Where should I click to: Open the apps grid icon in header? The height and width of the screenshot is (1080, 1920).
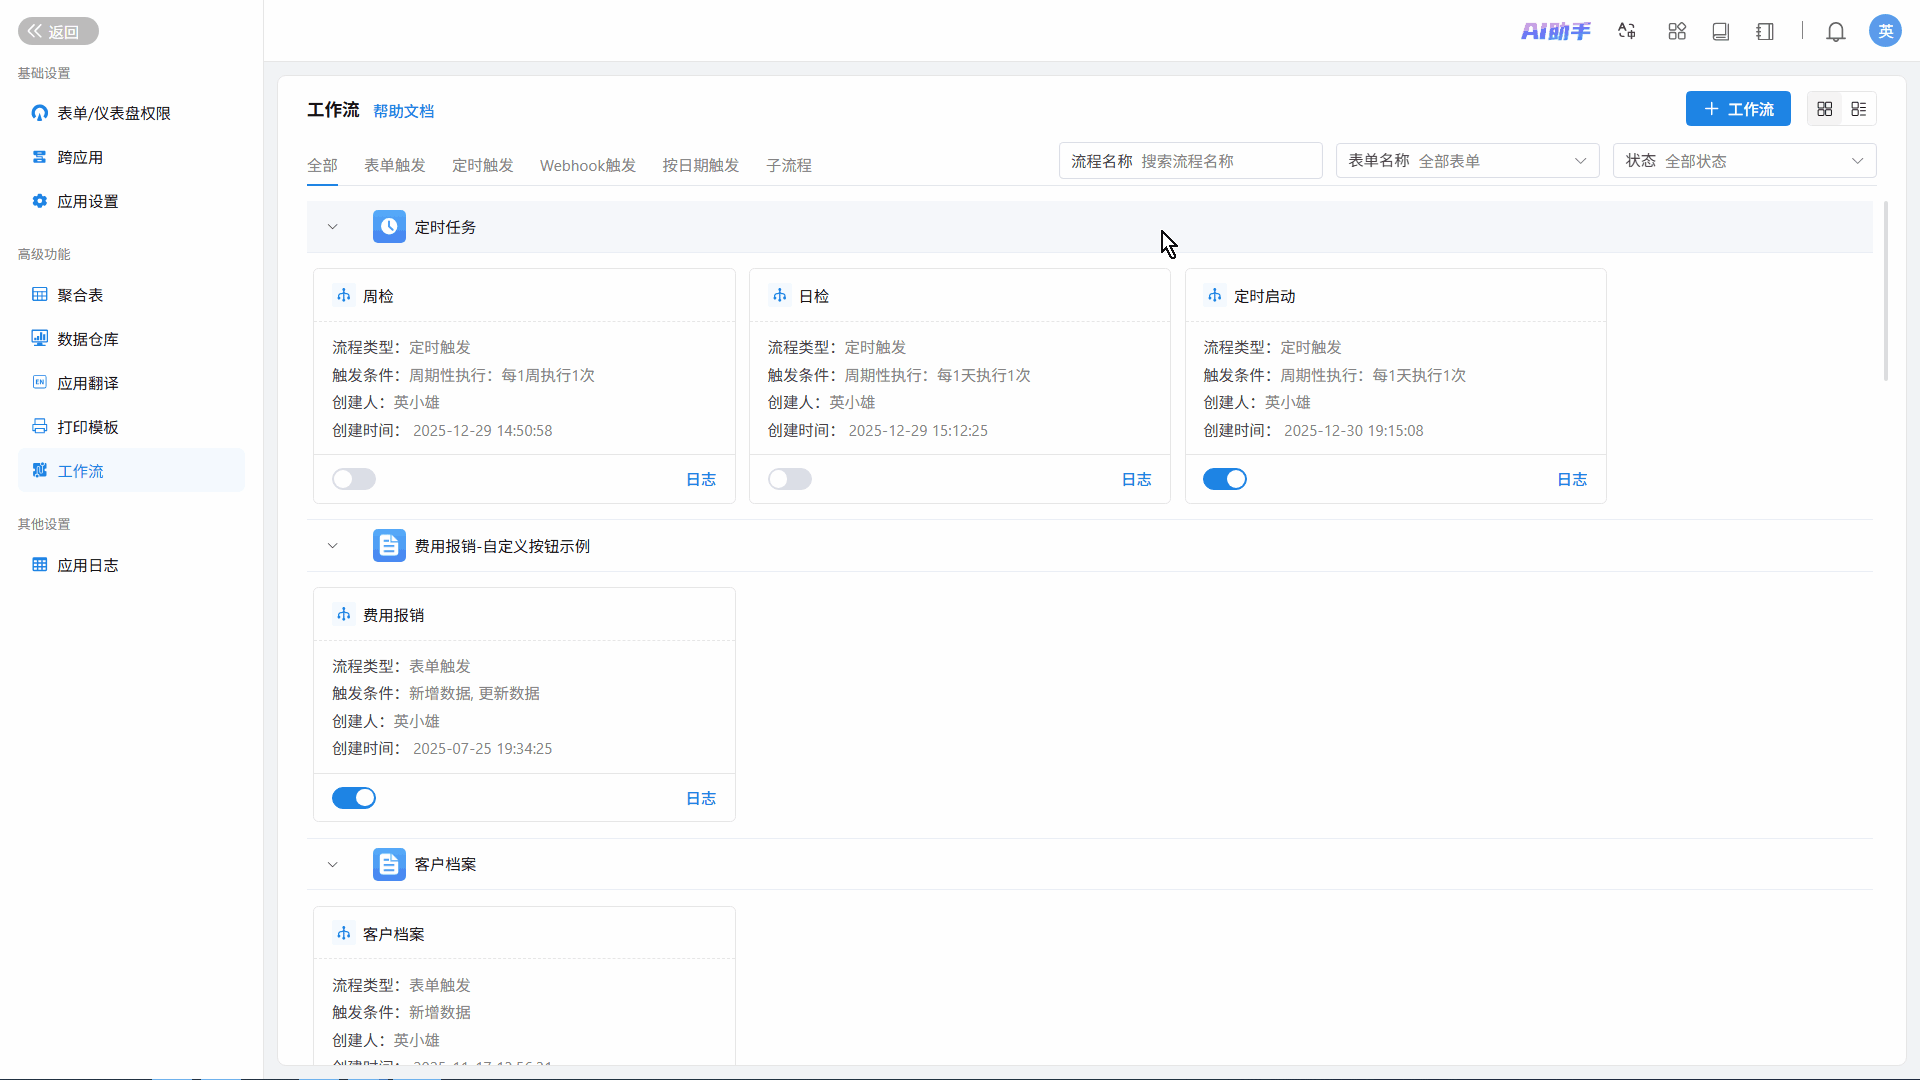[x=1677, y=32]
